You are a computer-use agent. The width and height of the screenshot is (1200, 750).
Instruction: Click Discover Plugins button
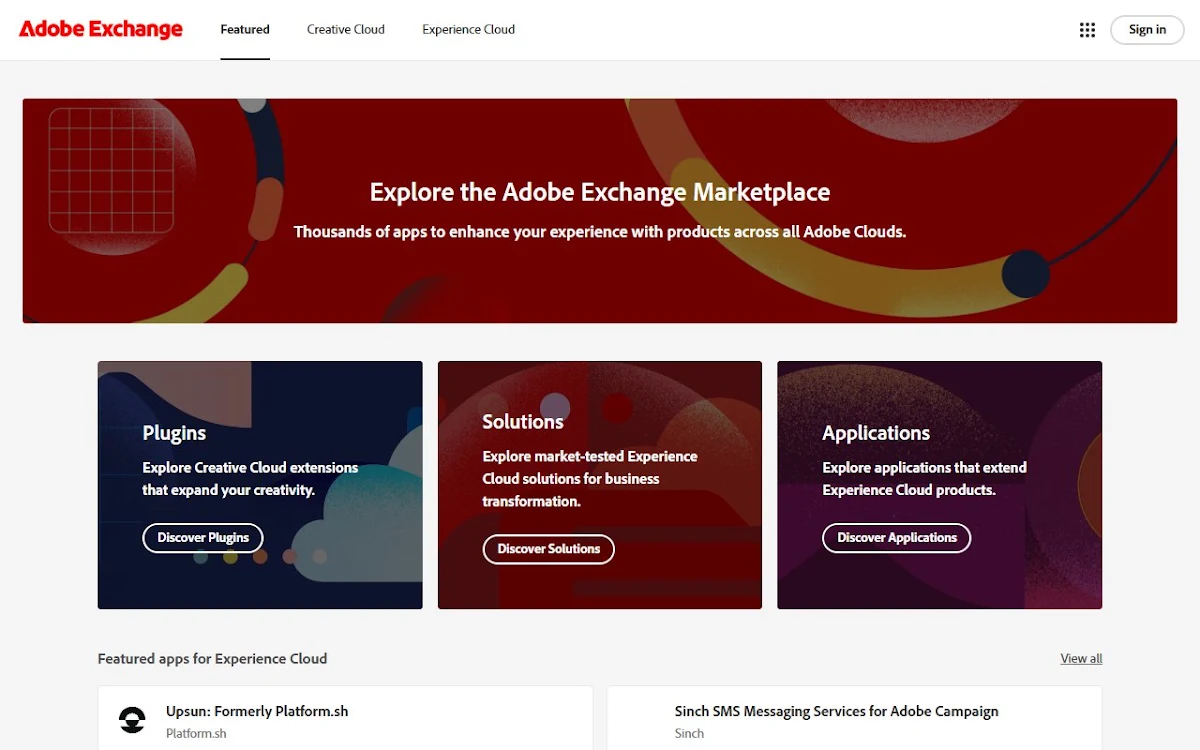click(203, 538)
